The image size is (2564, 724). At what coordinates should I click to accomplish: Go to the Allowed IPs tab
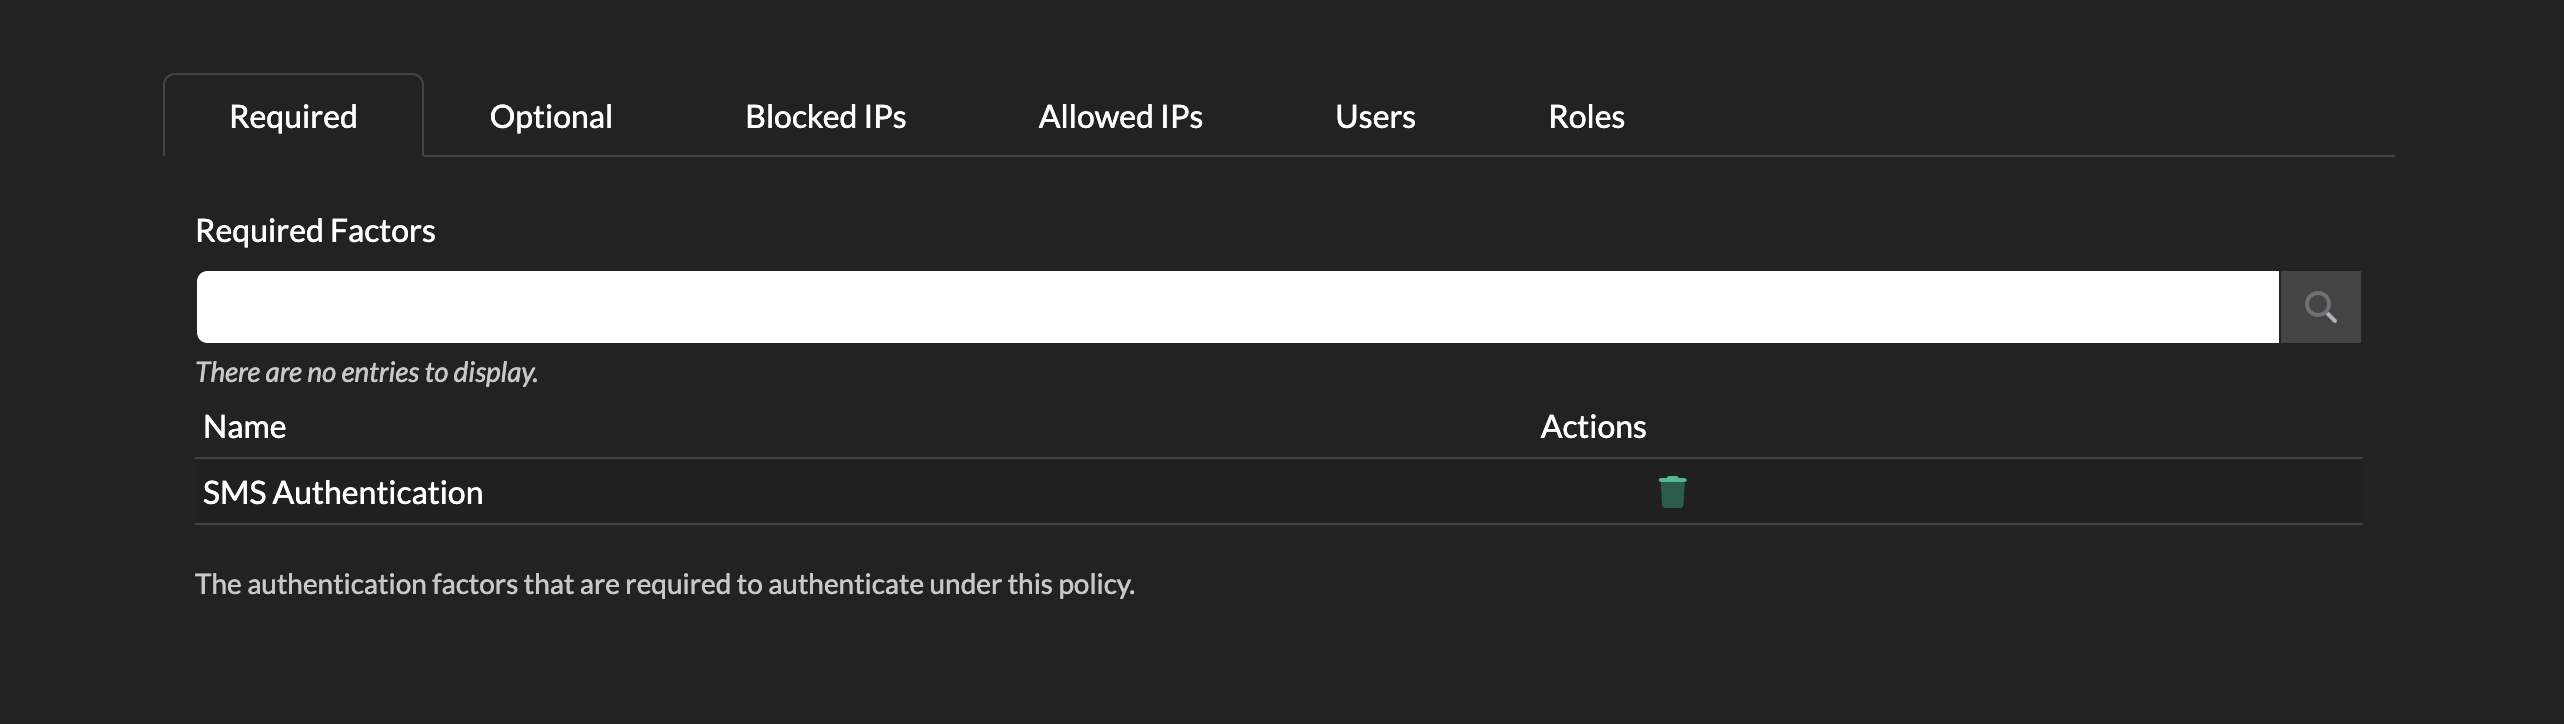pyautogui.click(x=1120, y=117)
